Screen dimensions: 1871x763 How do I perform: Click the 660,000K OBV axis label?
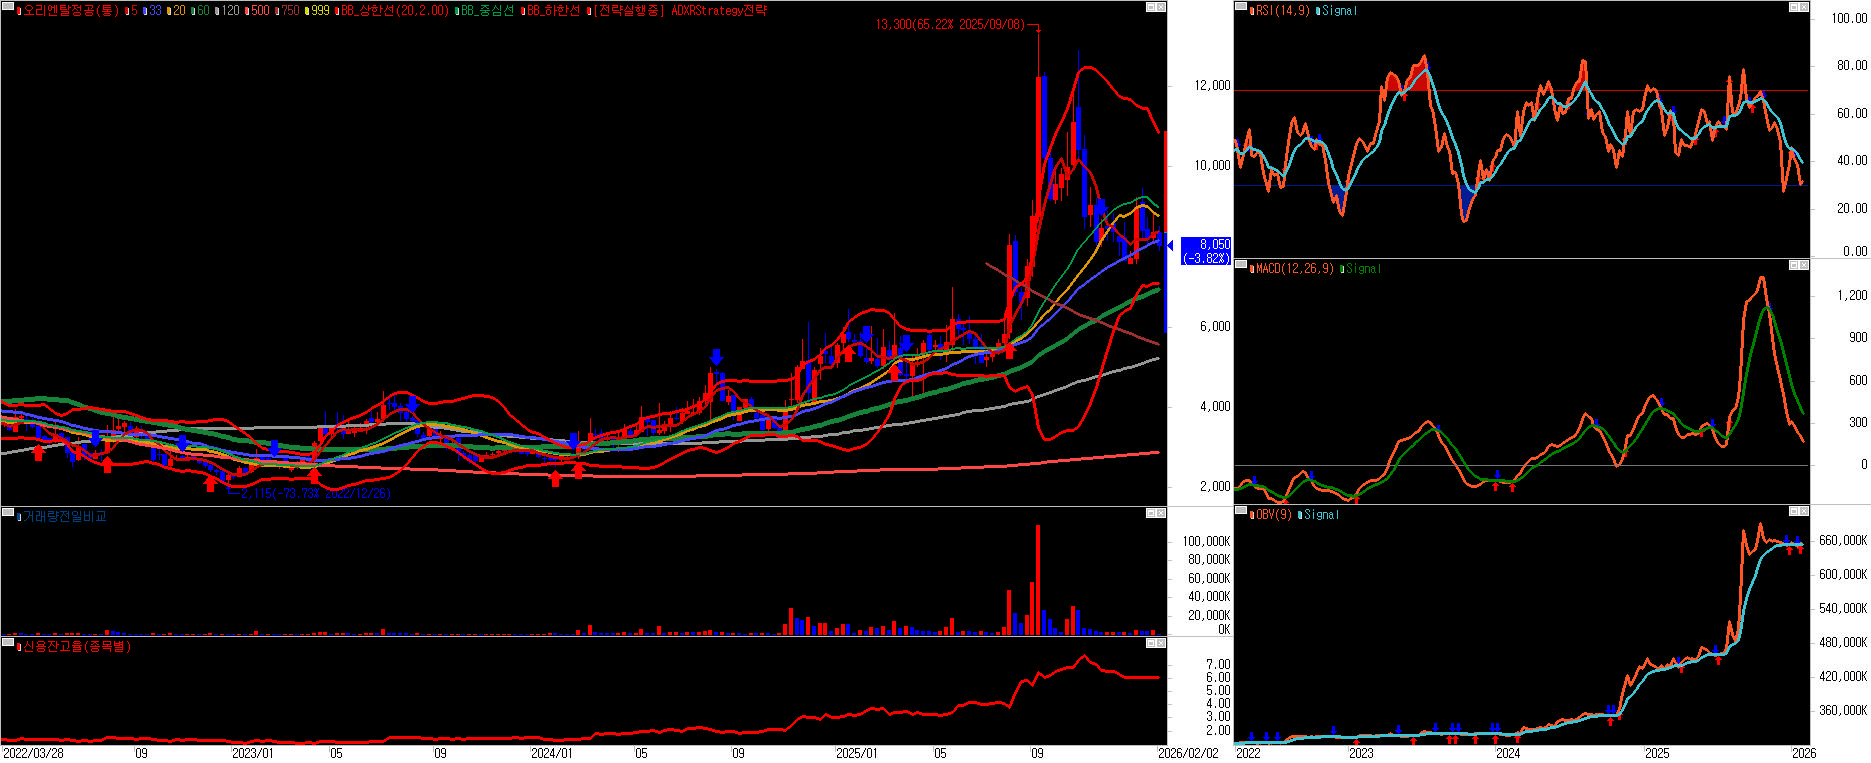tap(1842, 540)
